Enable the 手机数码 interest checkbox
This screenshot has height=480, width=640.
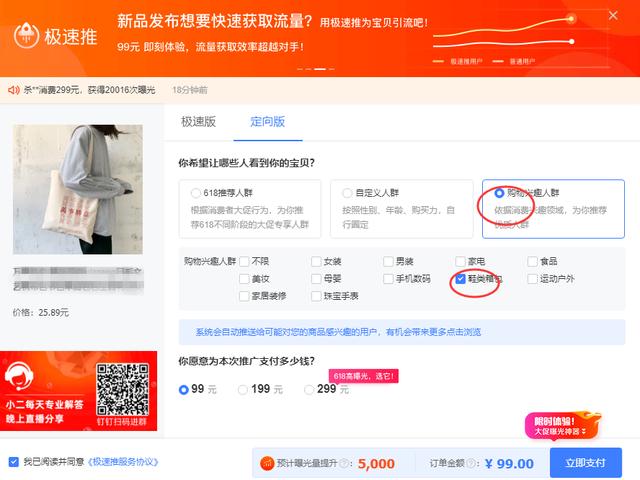click(388, 279)
